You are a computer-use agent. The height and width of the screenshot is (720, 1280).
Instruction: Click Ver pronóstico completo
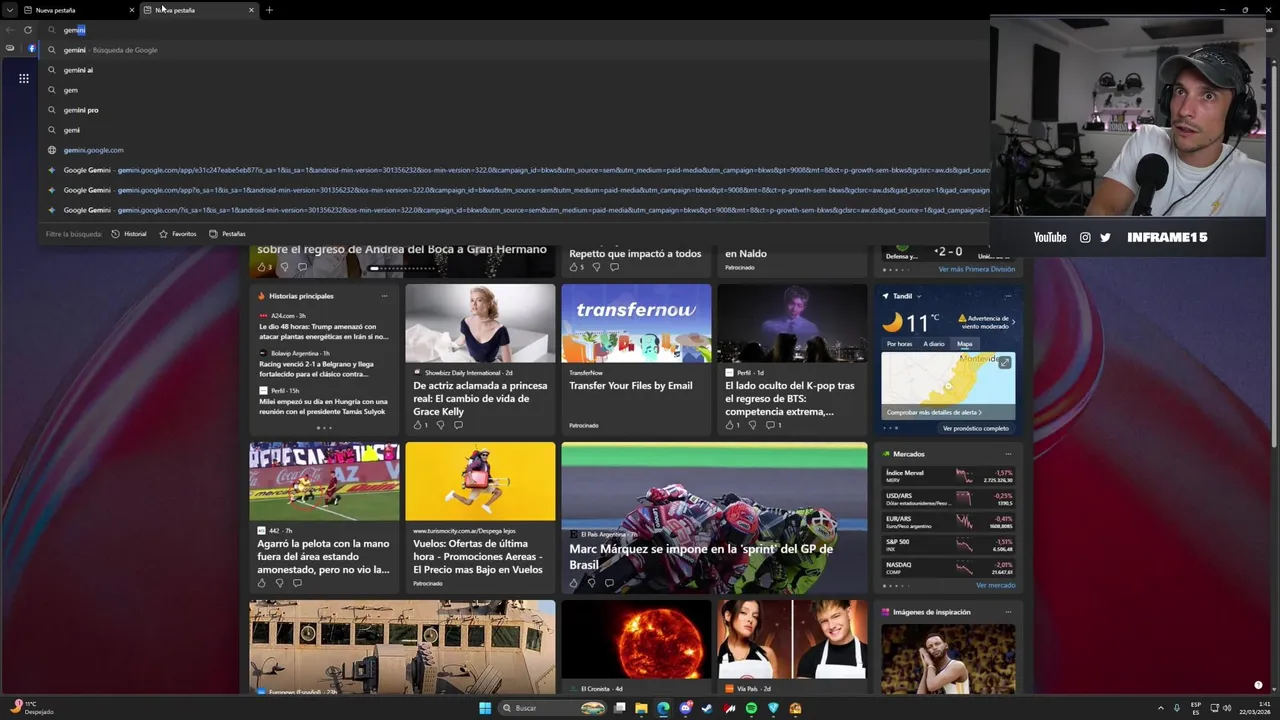(976, 428)
